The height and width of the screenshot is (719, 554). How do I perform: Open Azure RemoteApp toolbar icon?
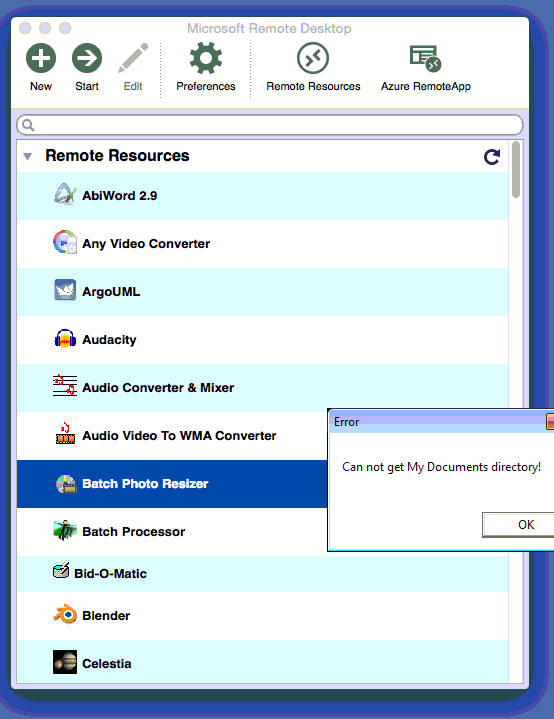tap(426, 58)
